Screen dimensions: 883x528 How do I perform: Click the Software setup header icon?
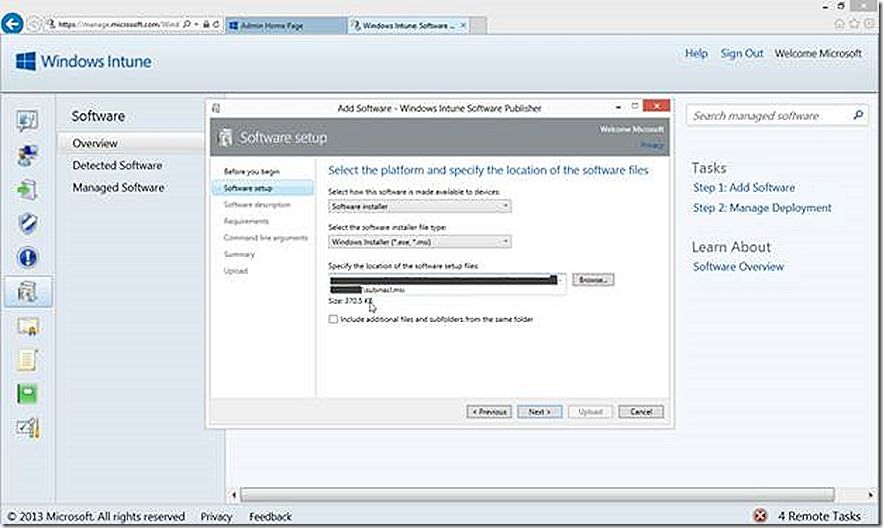(x=225, y=137)
